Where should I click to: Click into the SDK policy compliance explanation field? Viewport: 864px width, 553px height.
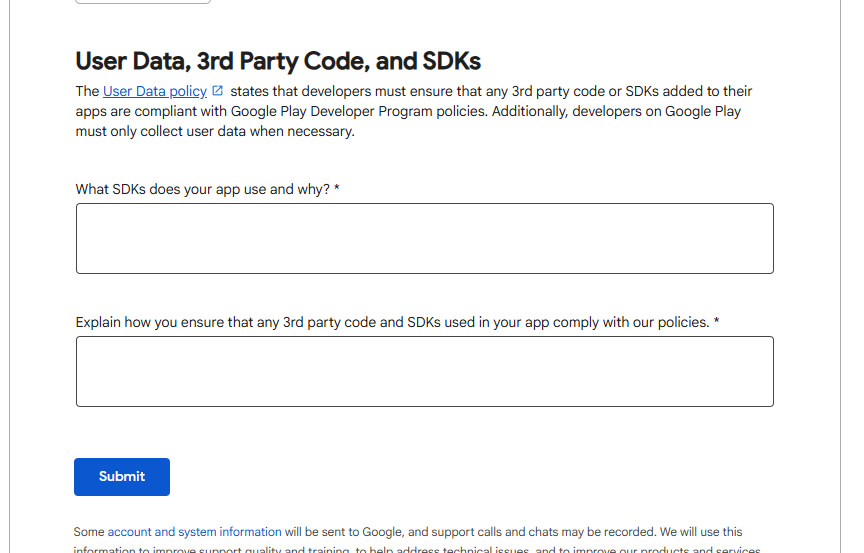click(424, 371)
